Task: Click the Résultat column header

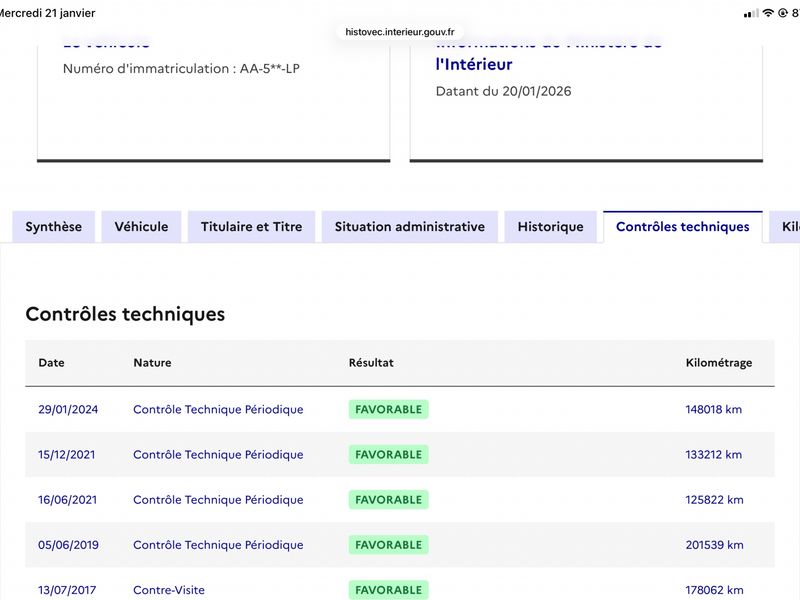Action: (x=371, y=363)
